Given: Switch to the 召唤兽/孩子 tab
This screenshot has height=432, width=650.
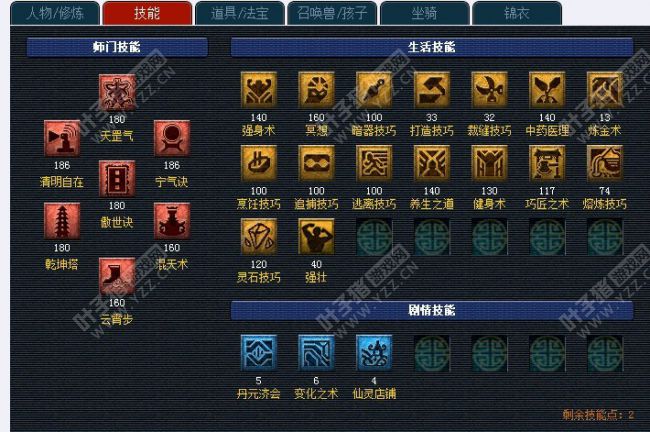Looking at the screenshot, I should coord(332,13).
